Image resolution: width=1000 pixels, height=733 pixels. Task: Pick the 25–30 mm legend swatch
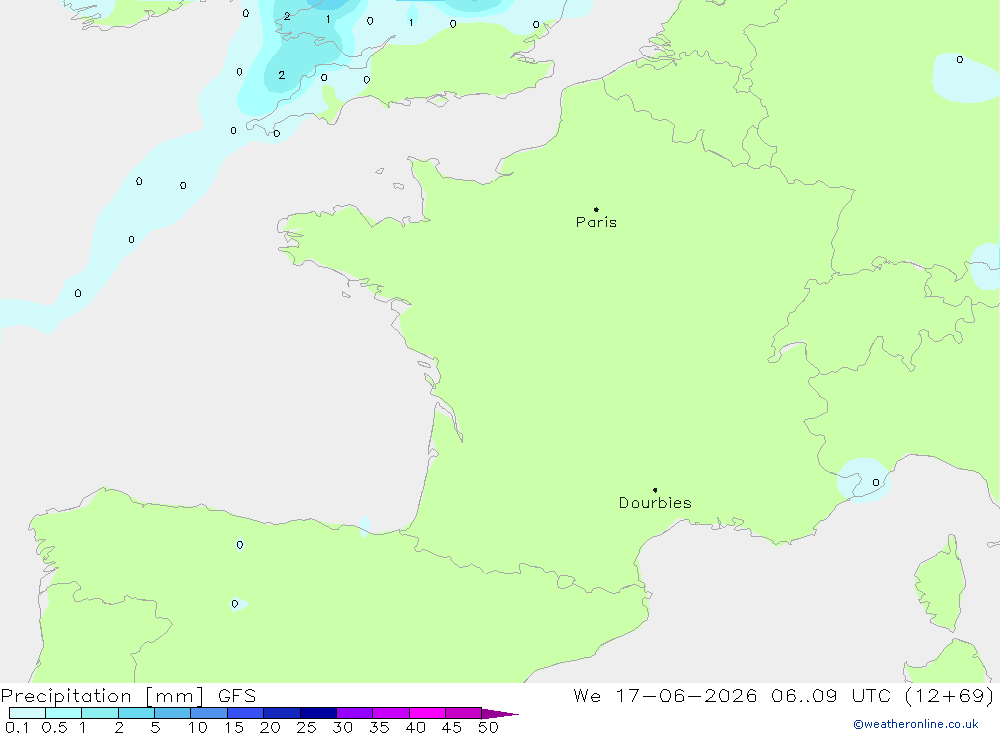pos(318,713)
